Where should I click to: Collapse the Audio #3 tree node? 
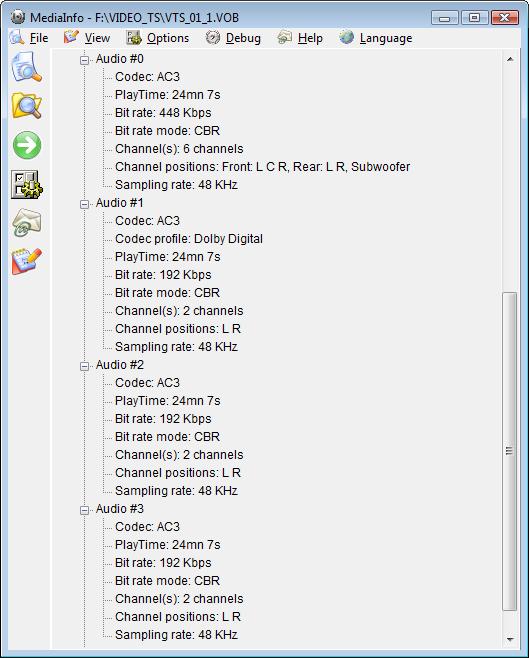85,510
